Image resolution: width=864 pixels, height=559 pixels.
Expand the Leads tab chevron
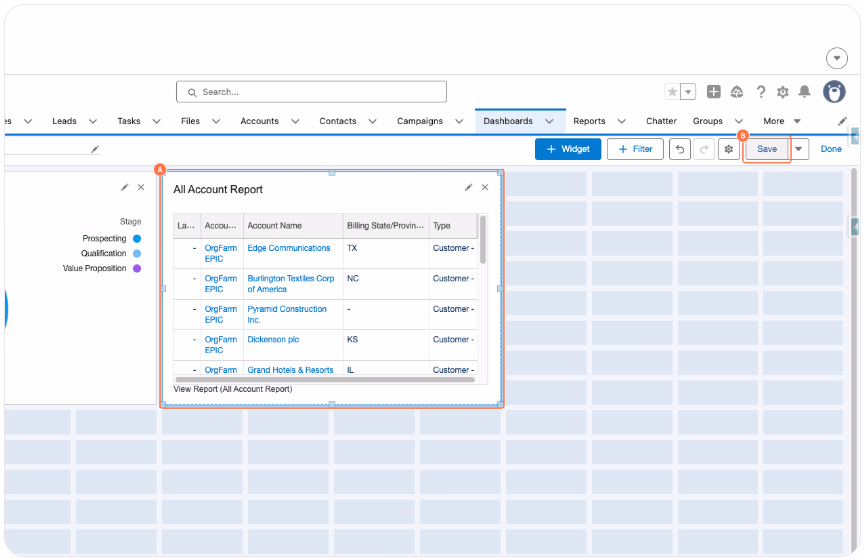[x=93, y=121]
